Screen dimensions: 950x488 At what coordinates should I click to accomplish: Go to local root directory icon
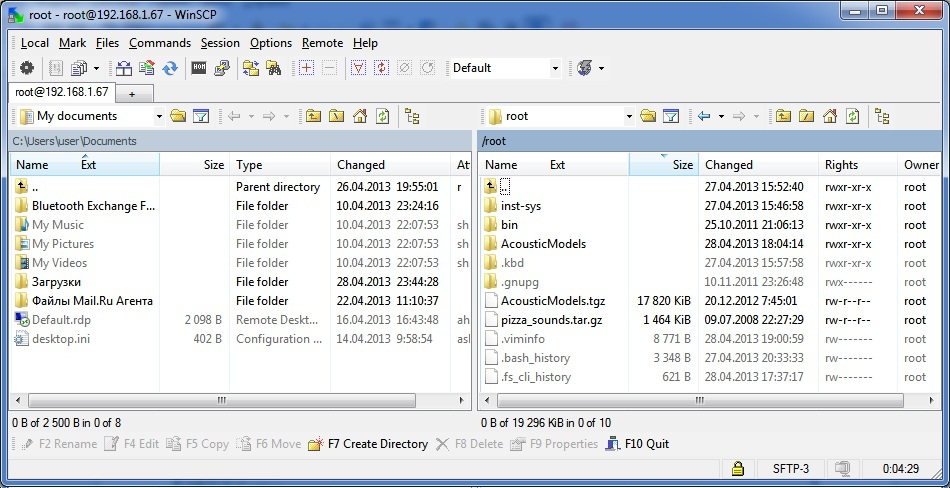(x=336, y=116)
